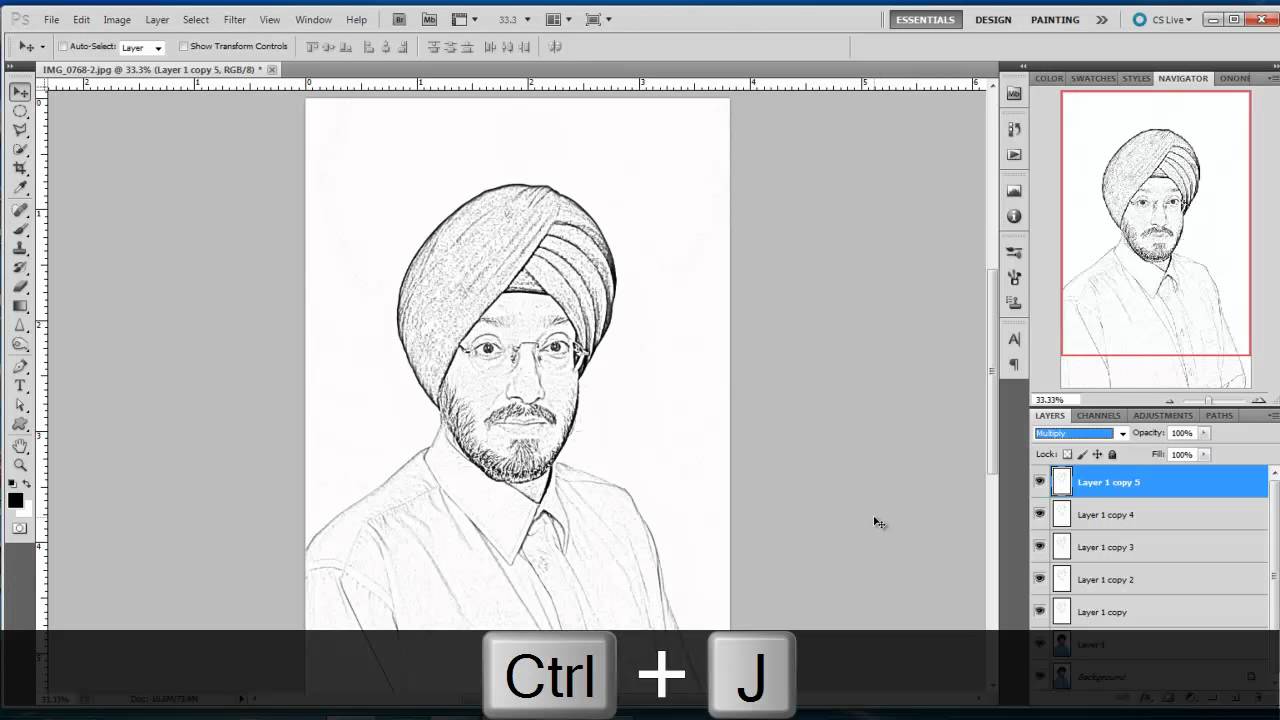This screenshot has height=720, width=1280.
Task: Open the Layer menu
Action: tap(157, 19)
